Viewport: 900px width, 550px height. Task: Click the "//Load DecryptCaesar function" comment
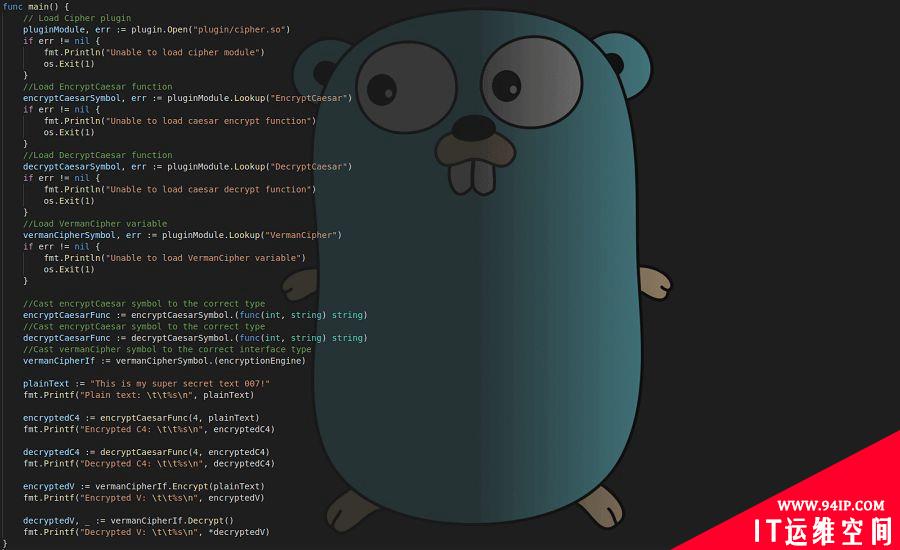click(98, 155)
